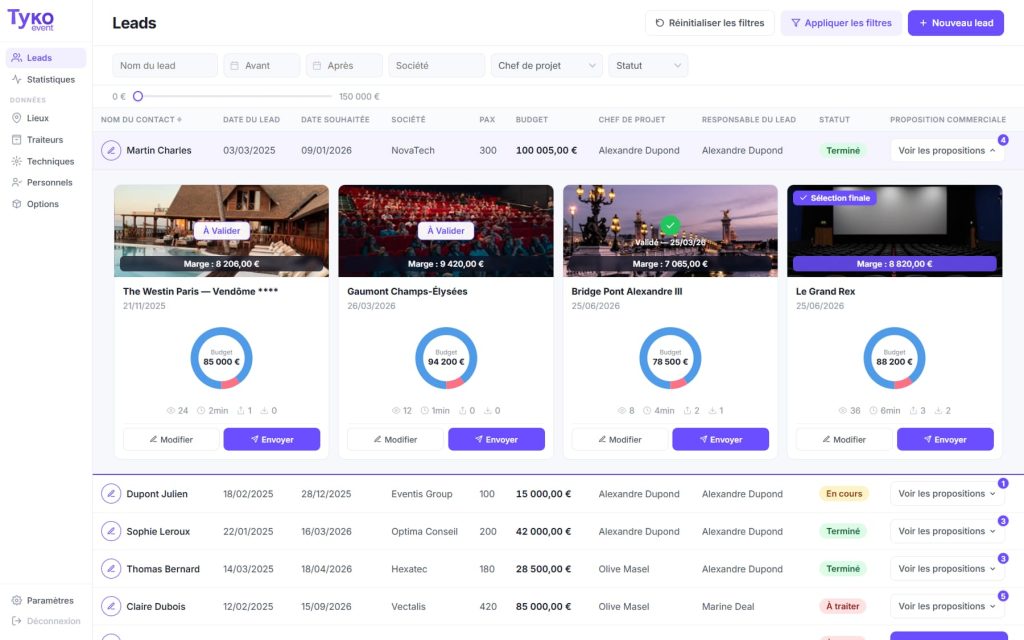This screenshot has height=640, width=1024.
Task: Click the green validated checkmark on Bridge card
Action: coord(670,225)
